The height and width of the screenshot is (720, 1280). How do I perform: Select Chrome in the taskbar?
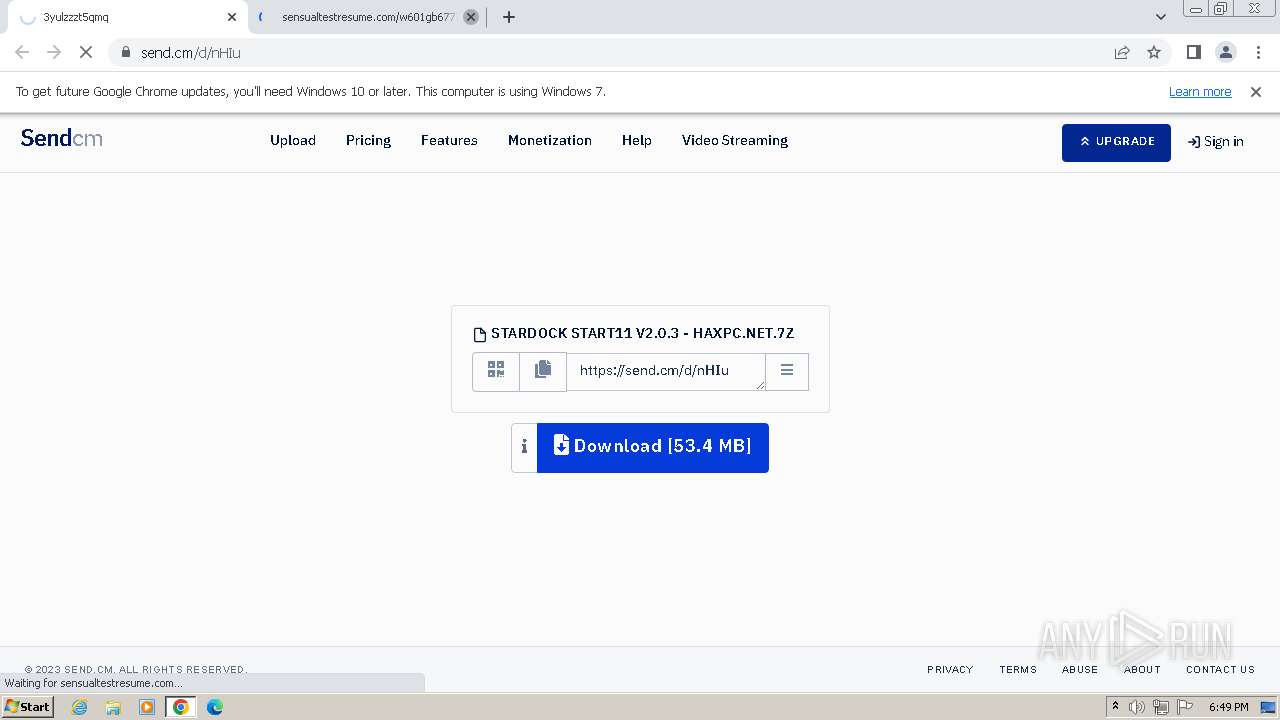(181, 707)
